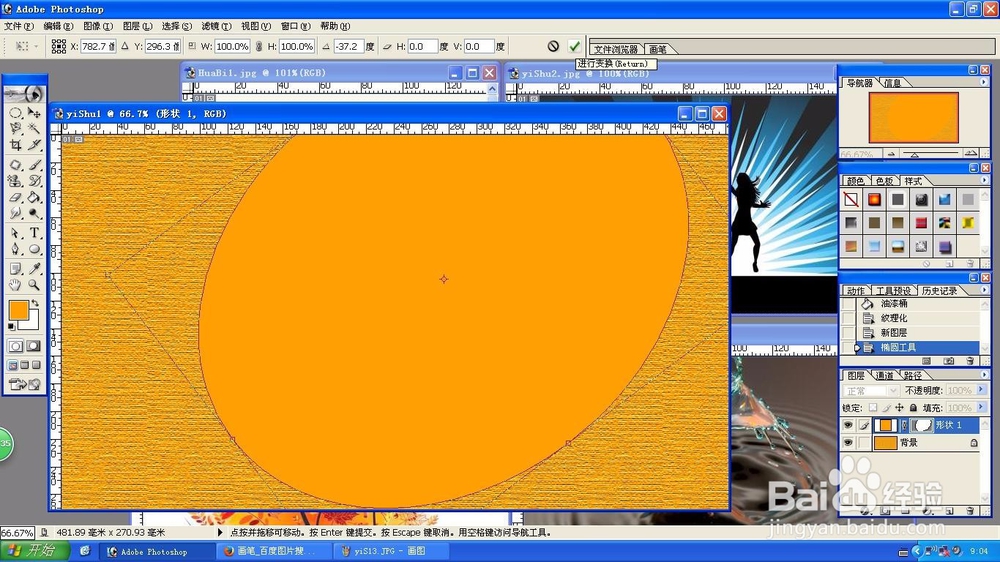Commit the transform with the checkmark
Image resolution: width=1000 pixels, height=562 pixels.
(574, 46)
